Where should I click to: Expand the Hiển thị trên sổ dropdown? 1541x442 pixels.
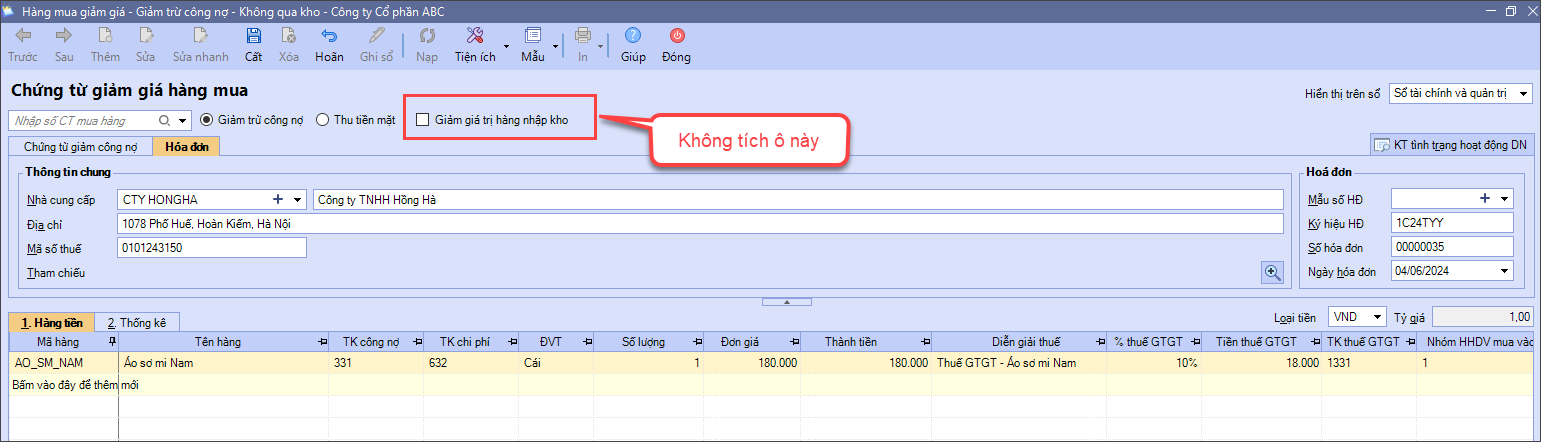(1523, 94)
